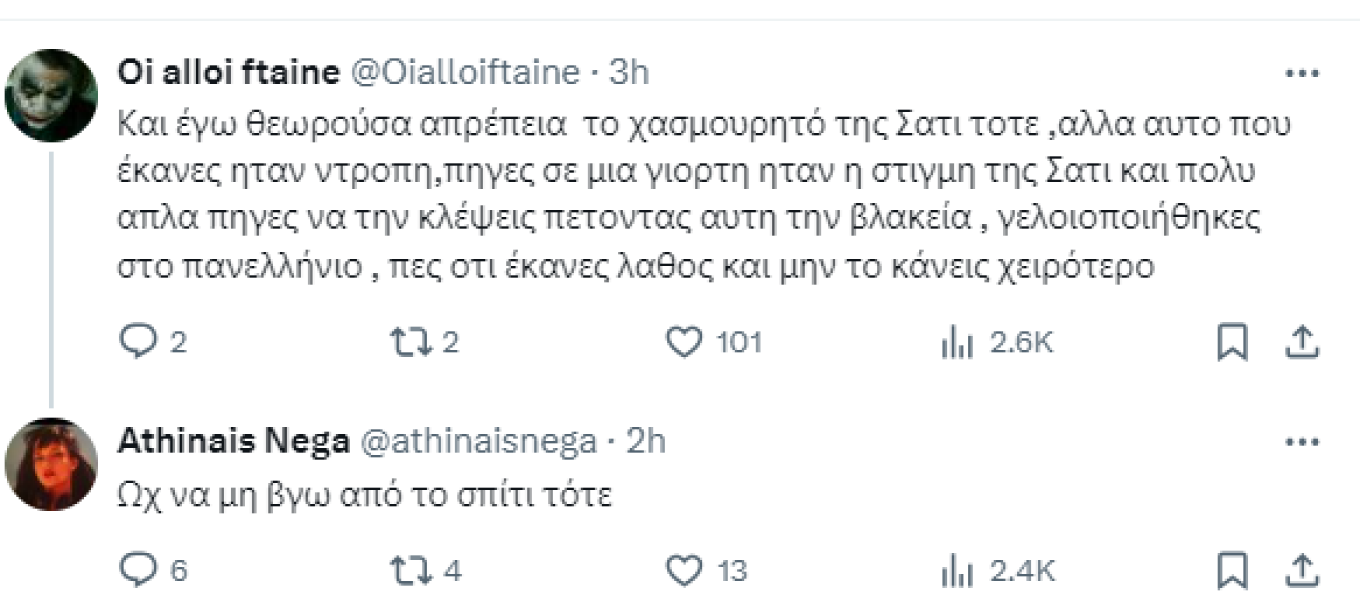Open more options for Oi alloi ftaine's tweet

[x=1302, y=74]
